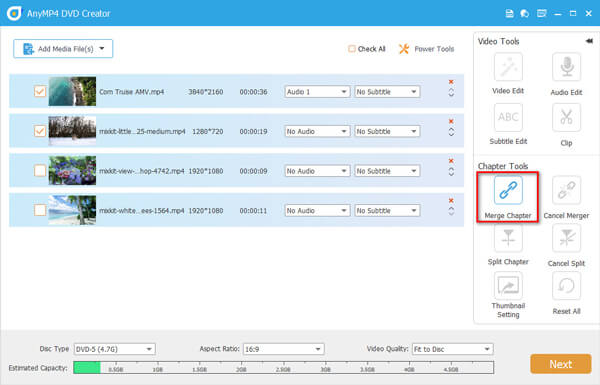Reorder mixkit-little...25-medium.mp4 with up-down arrows
600x385 pixels.
point(451,132)
